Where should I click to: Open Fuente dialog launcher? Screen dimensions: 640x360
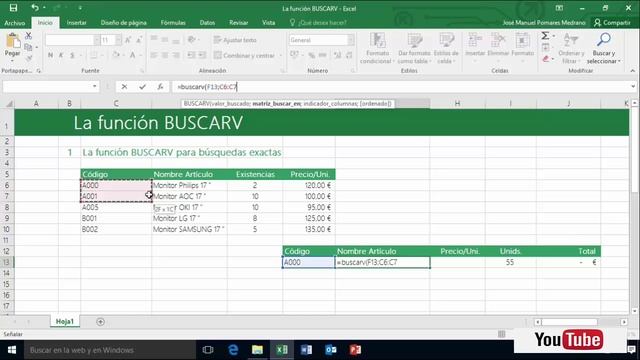[142, 71]
